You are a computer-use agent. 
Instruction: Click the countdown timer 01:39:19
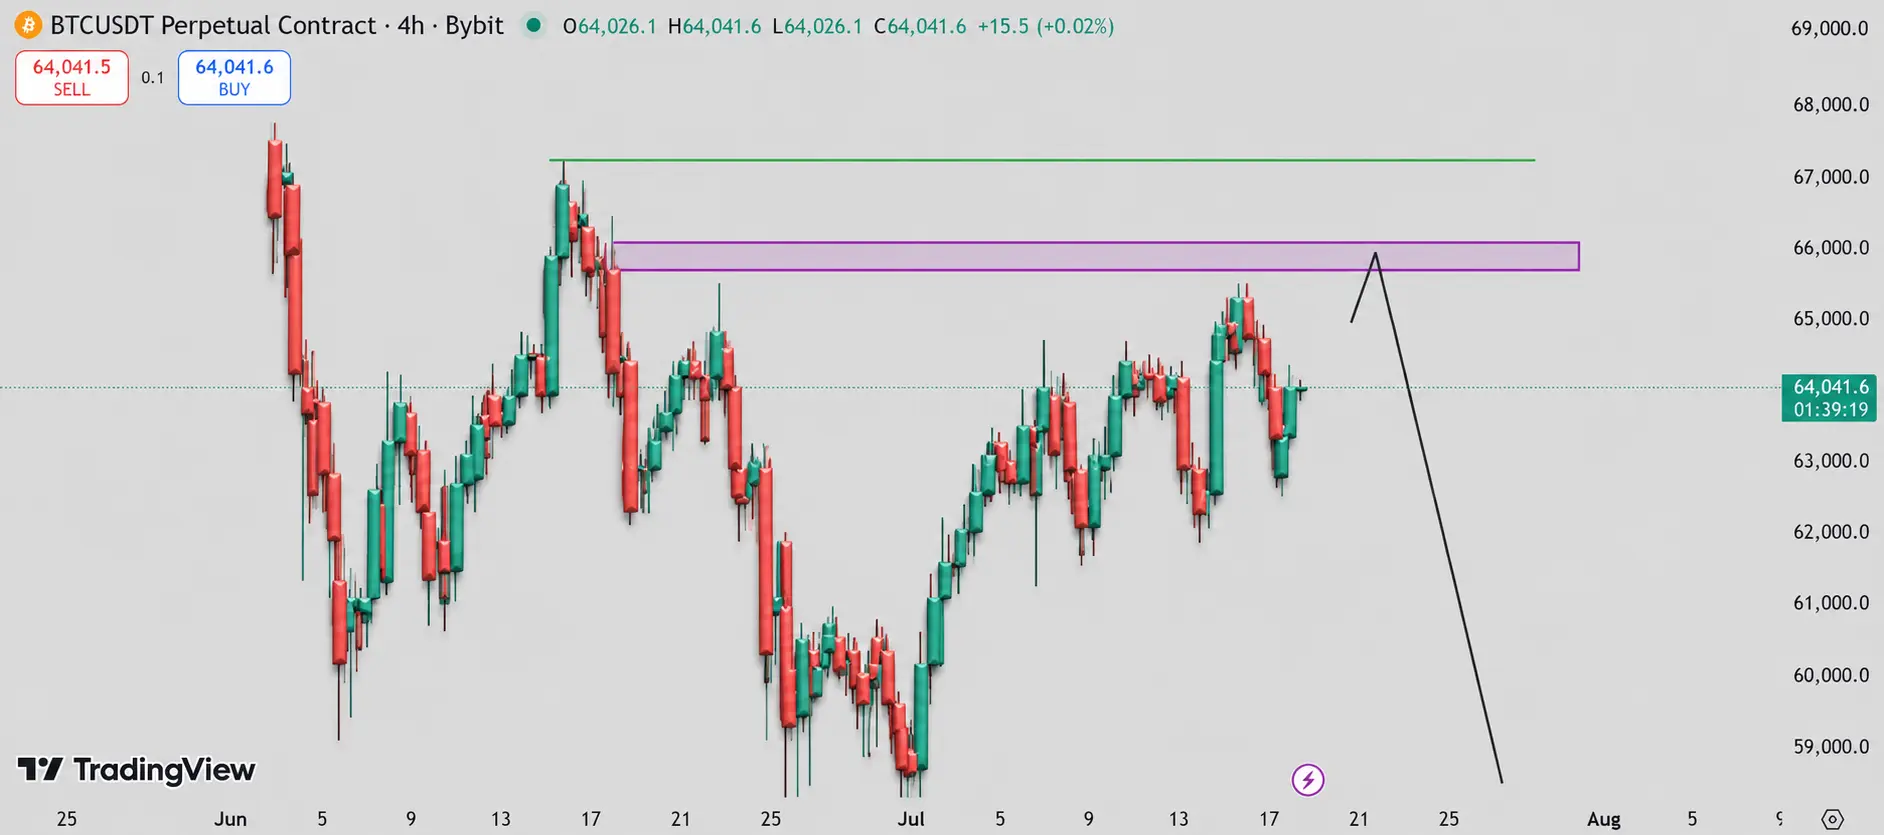tap(1830, 409)
